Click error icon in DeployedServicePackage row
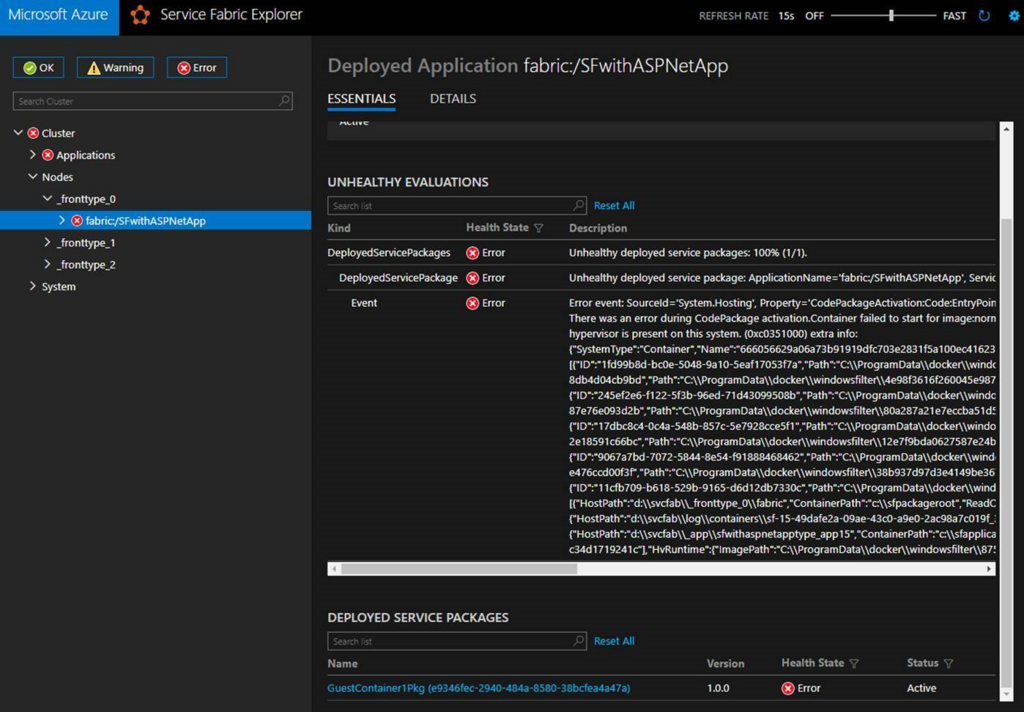 click(x=472, y=278)
